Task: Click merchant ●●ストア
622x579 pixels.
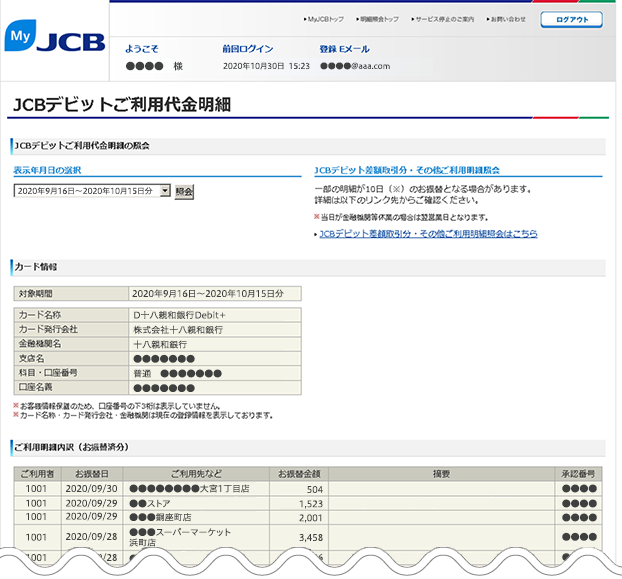Action: (x=150, y=503)
